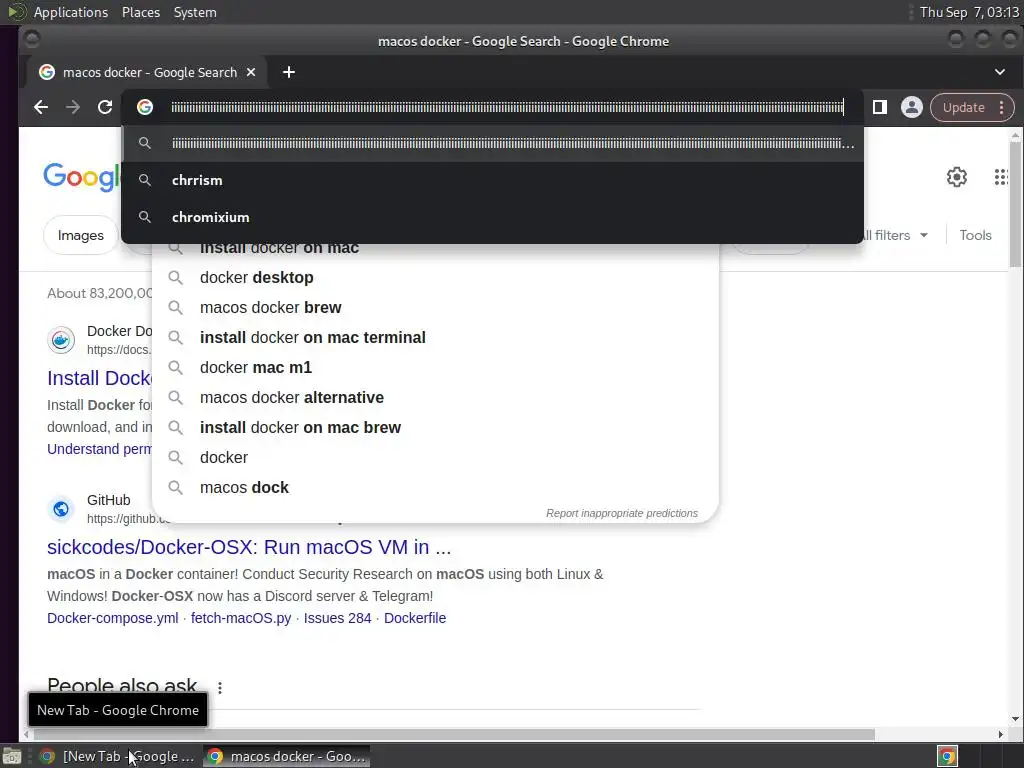
Task: Choose 'install docker on mac terminal' suggestion
Action: pyautogui.click(x=435, y=338)
